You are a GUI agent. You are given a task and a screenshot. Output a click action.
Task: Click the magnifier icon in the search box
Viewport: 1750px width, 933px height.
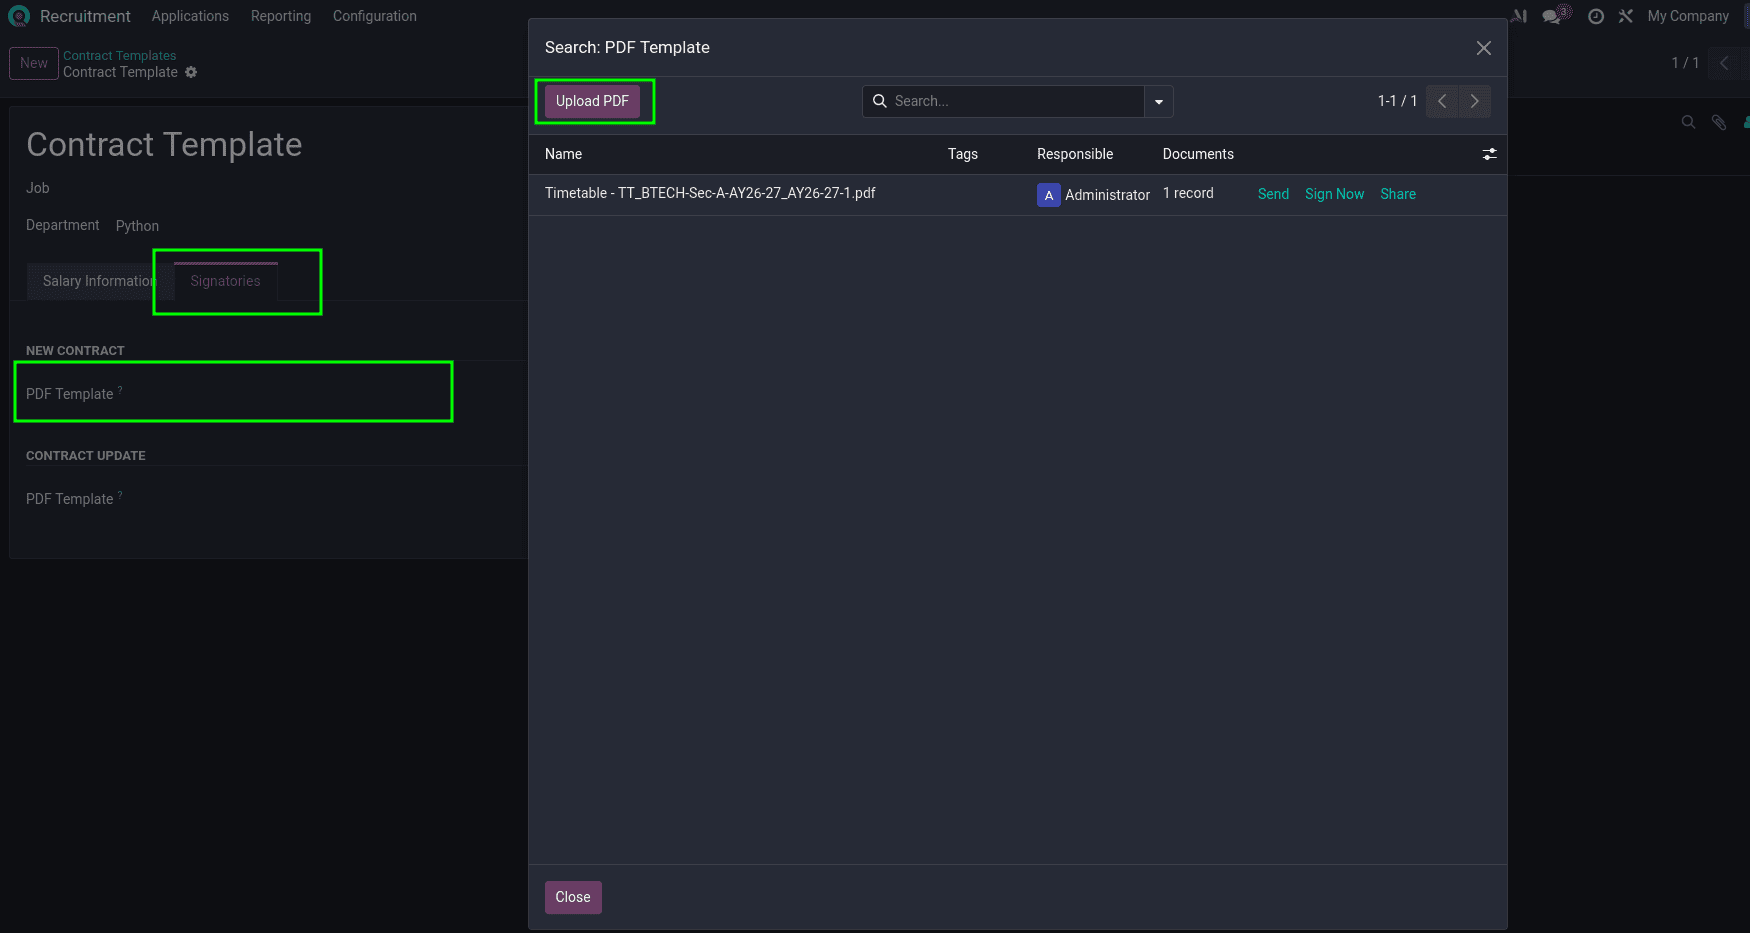pyautogui.click(x=880, y=101)
